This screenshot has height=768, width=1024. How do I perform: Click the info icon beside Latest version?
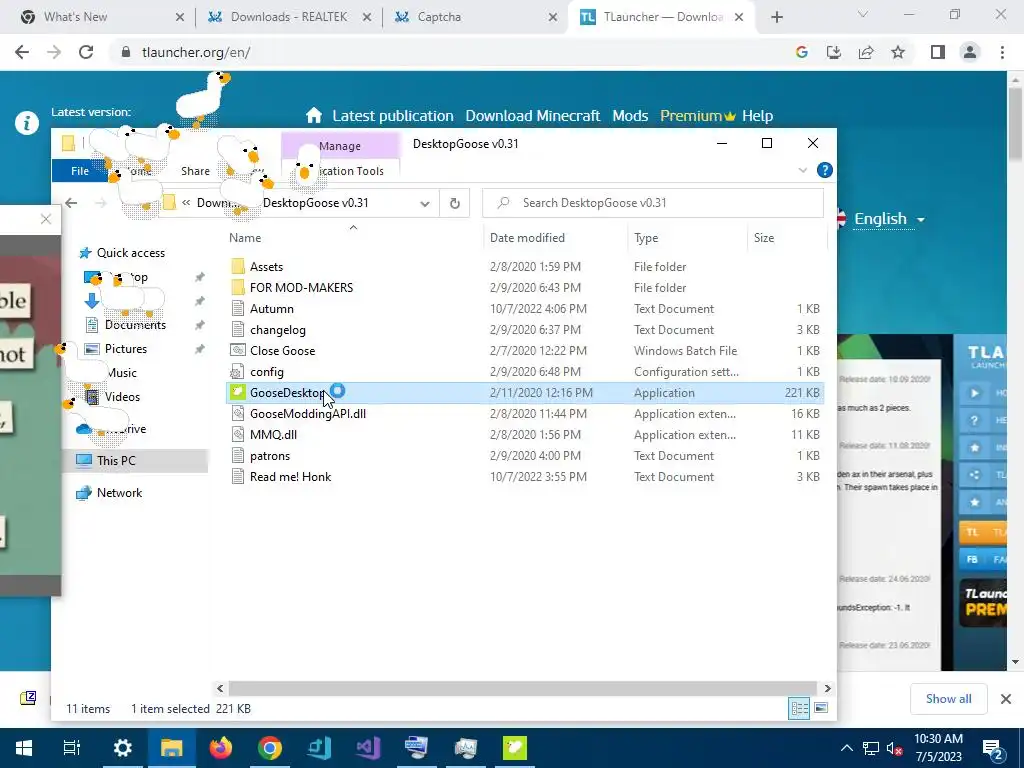[x=27, y=123]
